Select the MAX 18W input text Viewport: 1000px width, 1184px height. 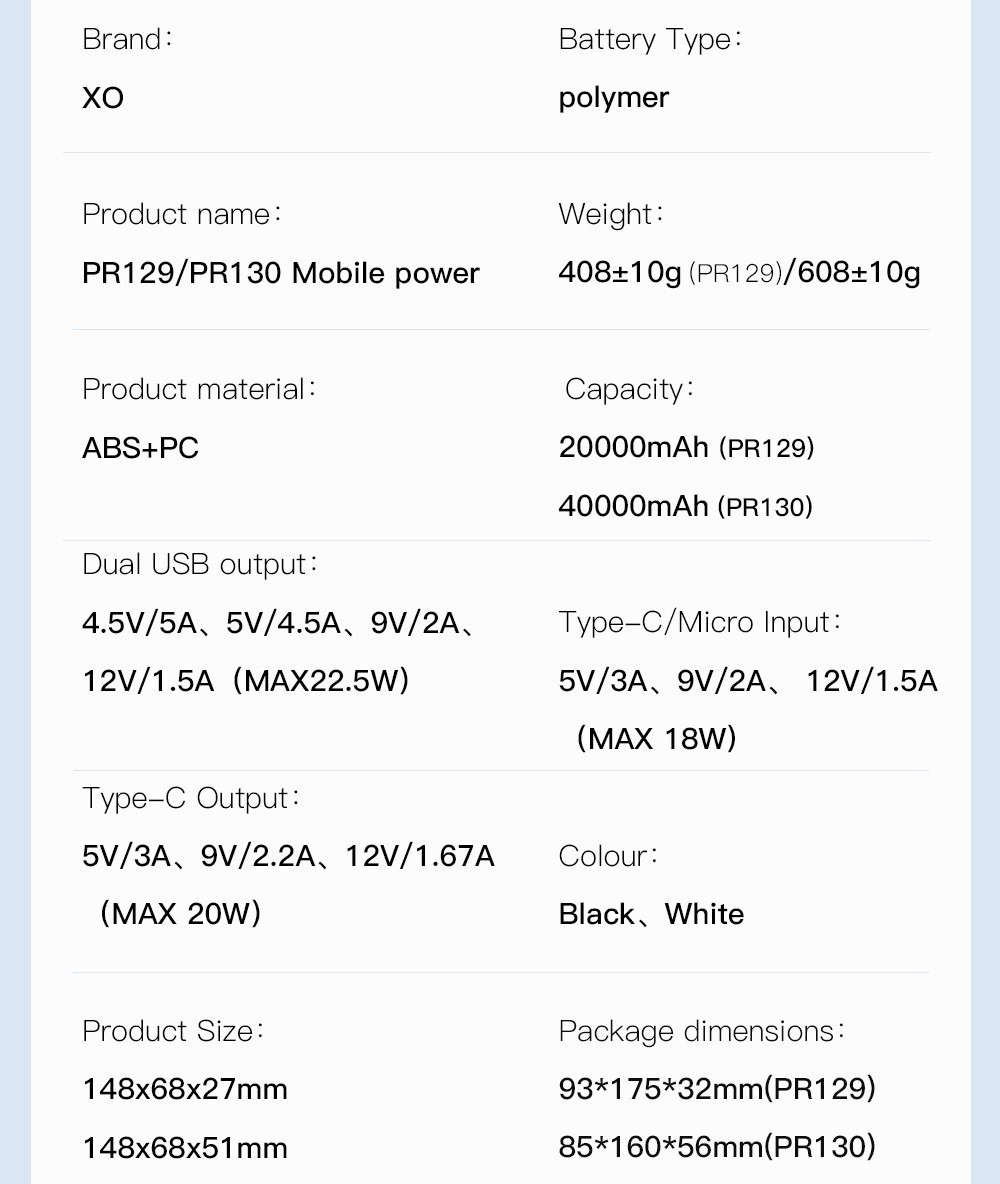(656, 738)
